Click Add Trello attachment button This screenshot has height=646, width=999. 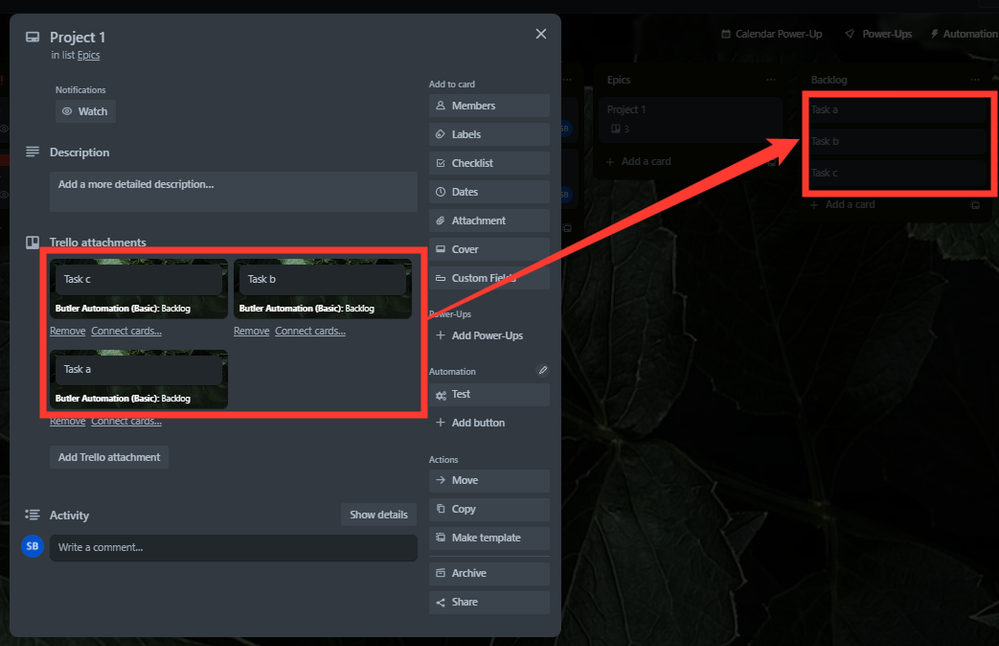(109, 457)
